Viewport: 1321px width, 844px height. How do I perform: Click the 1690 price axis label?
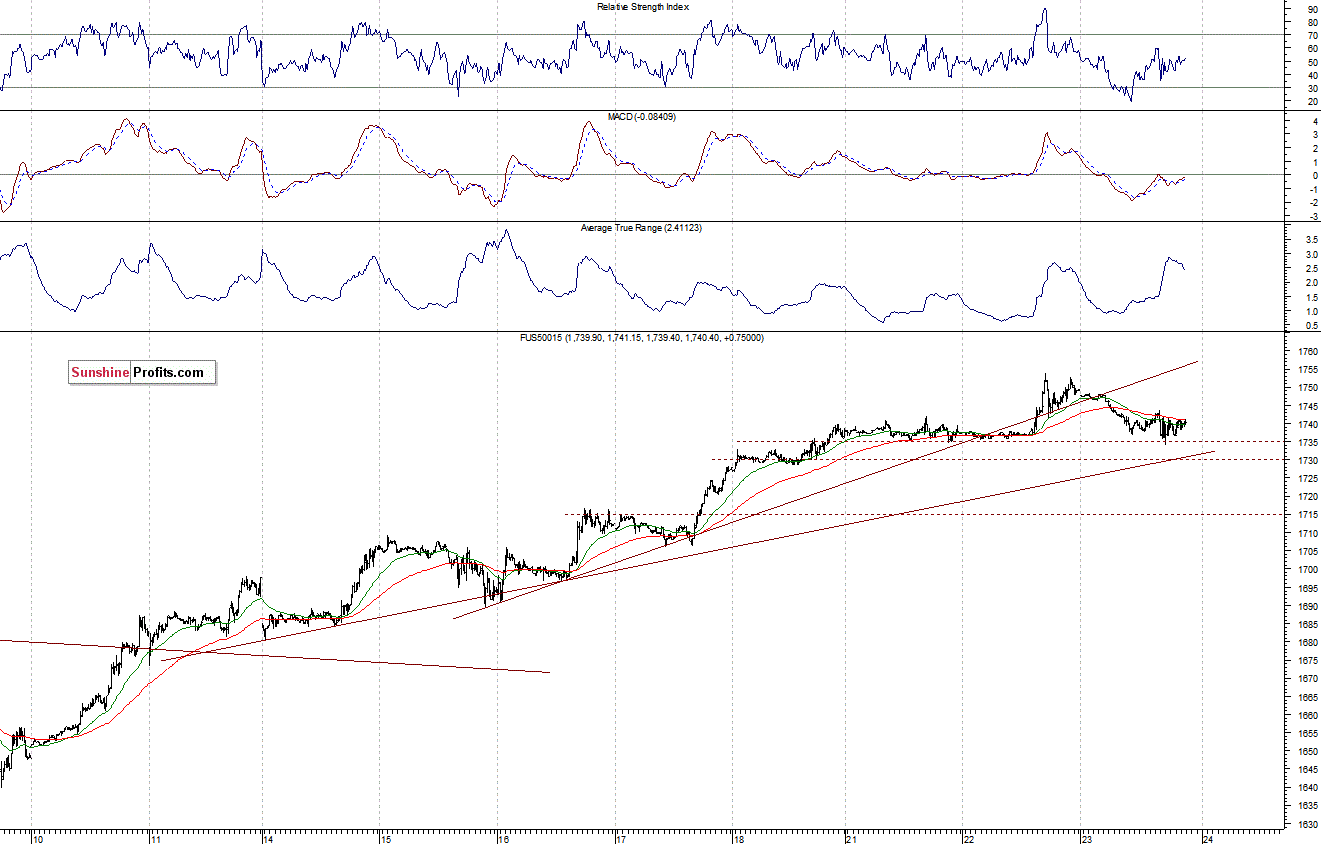[x=1309, y=607]
